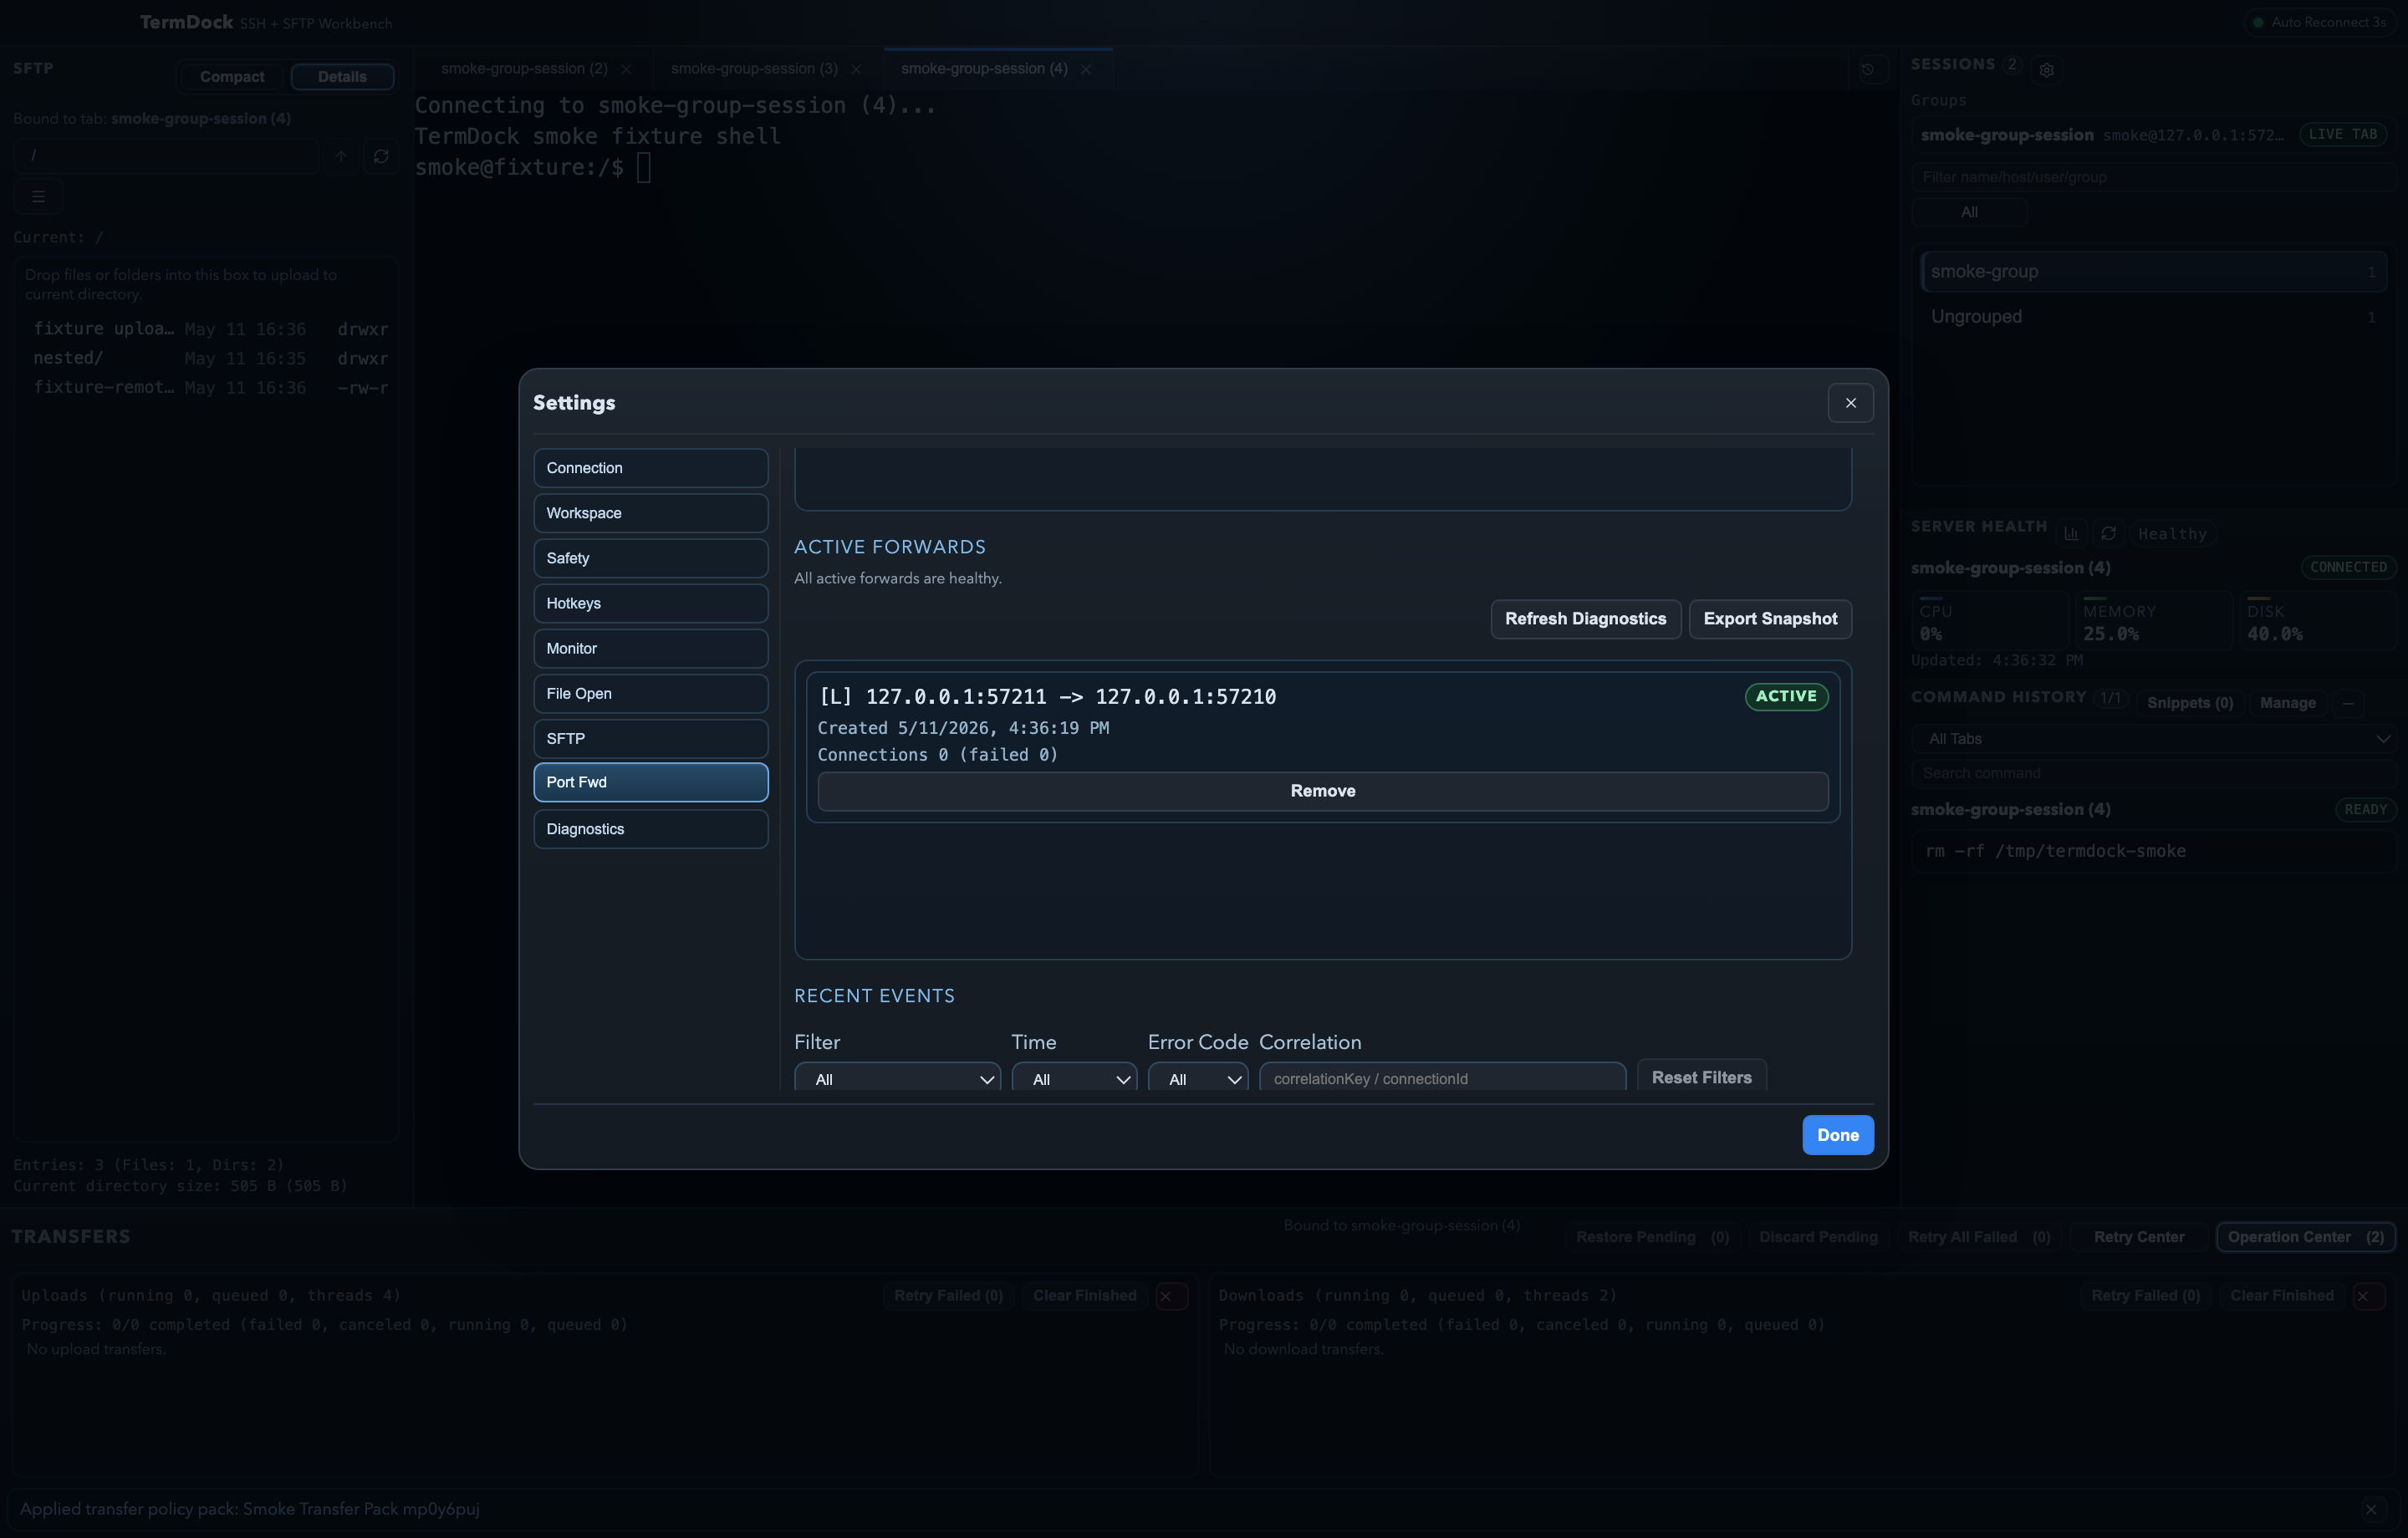Toggle the Auto Reconnect 3s indicator
Screen dimensions: 2408x1538
tap(2321, 22)
